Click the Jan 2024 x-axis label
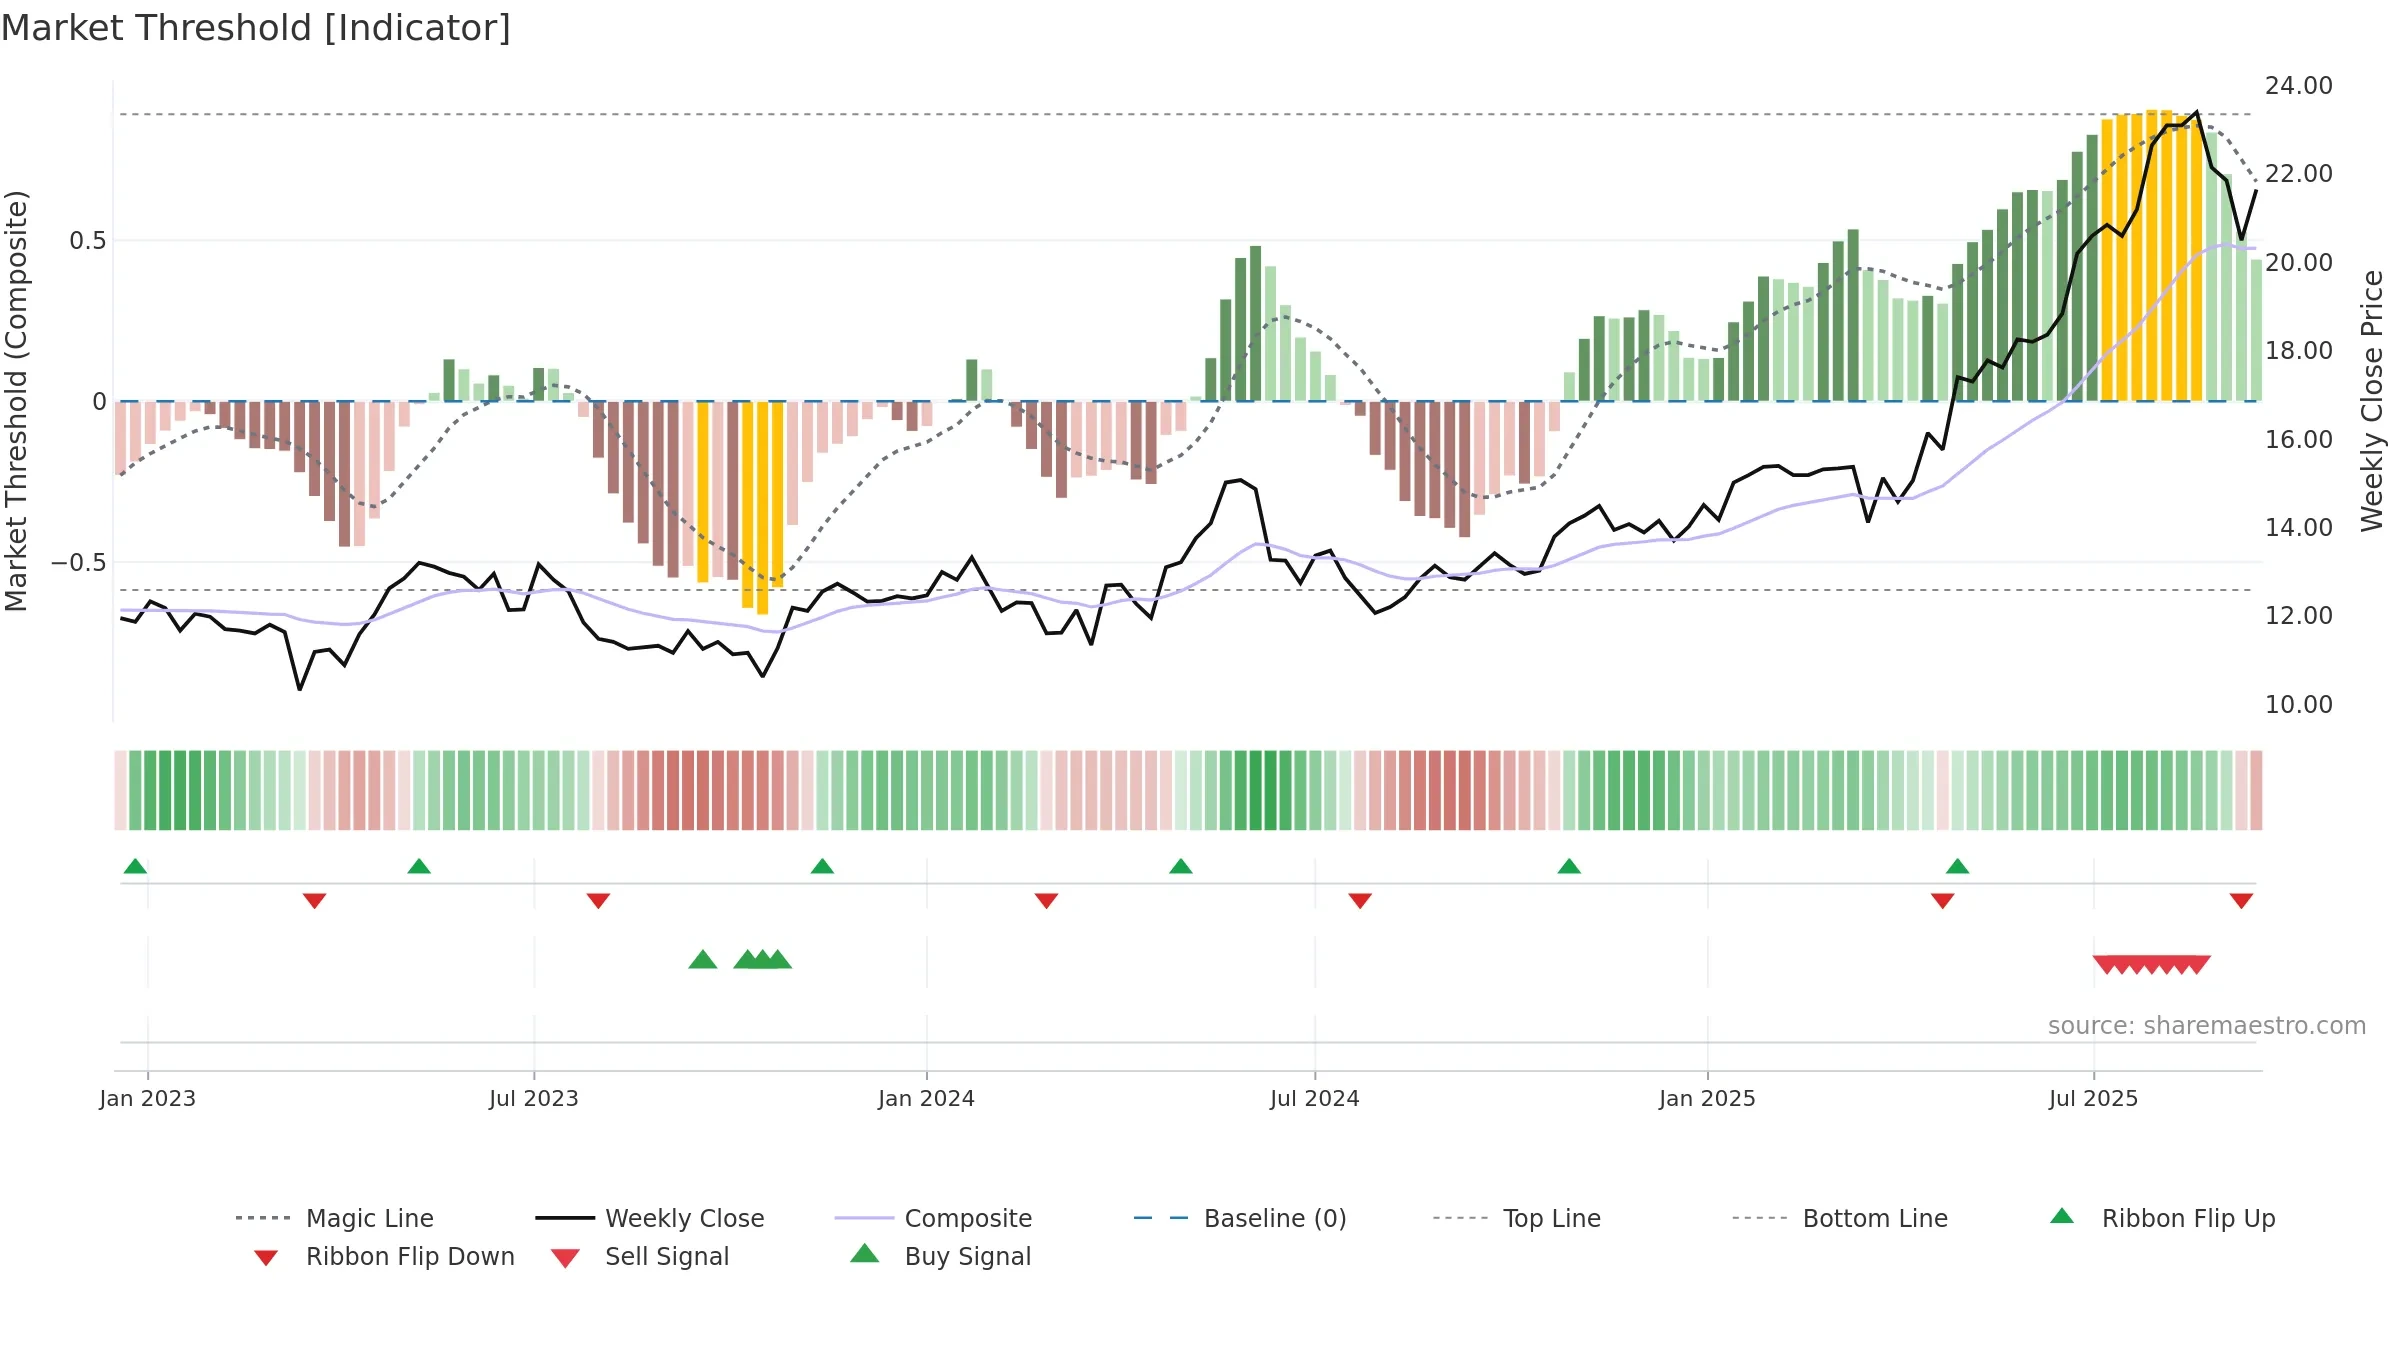The width and height of the screenshot is (2400, 1350). click(926, 1098)
